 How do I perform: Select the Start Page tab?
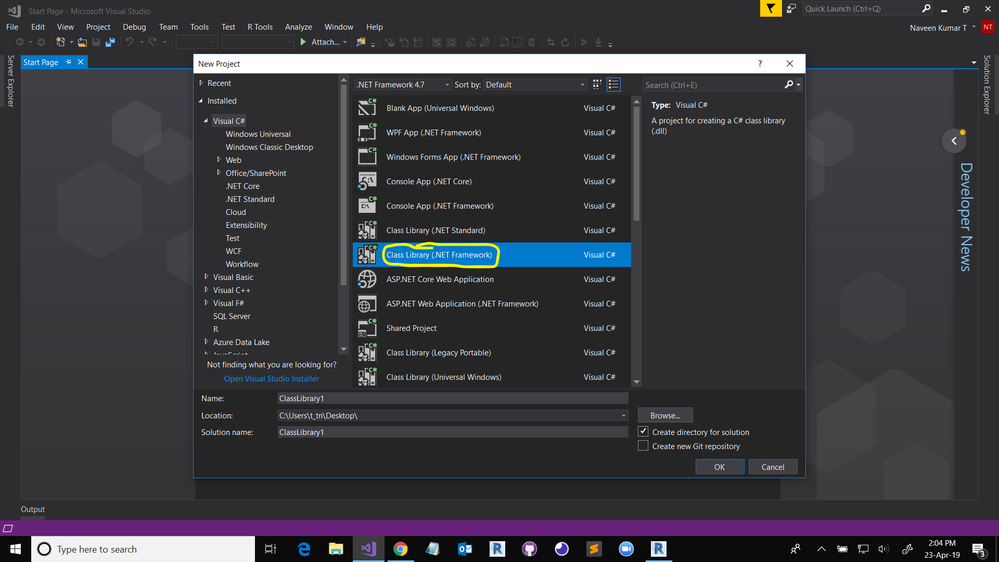(x=41, y=62)
